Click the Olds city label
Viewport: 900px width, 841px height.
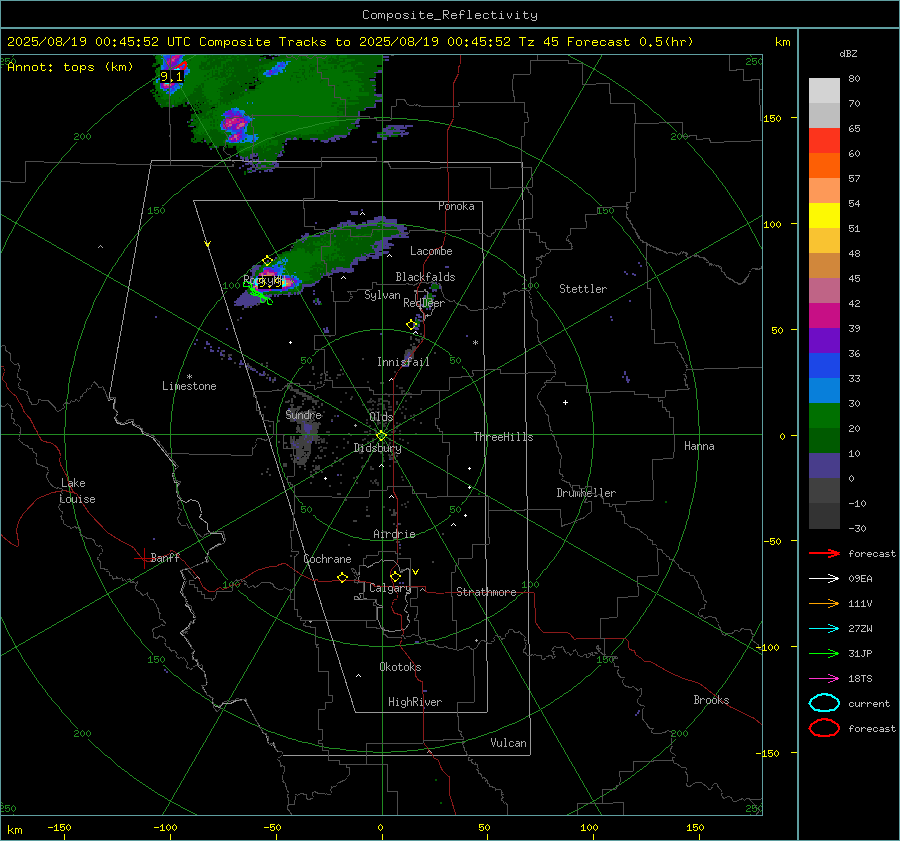[381, 417]
